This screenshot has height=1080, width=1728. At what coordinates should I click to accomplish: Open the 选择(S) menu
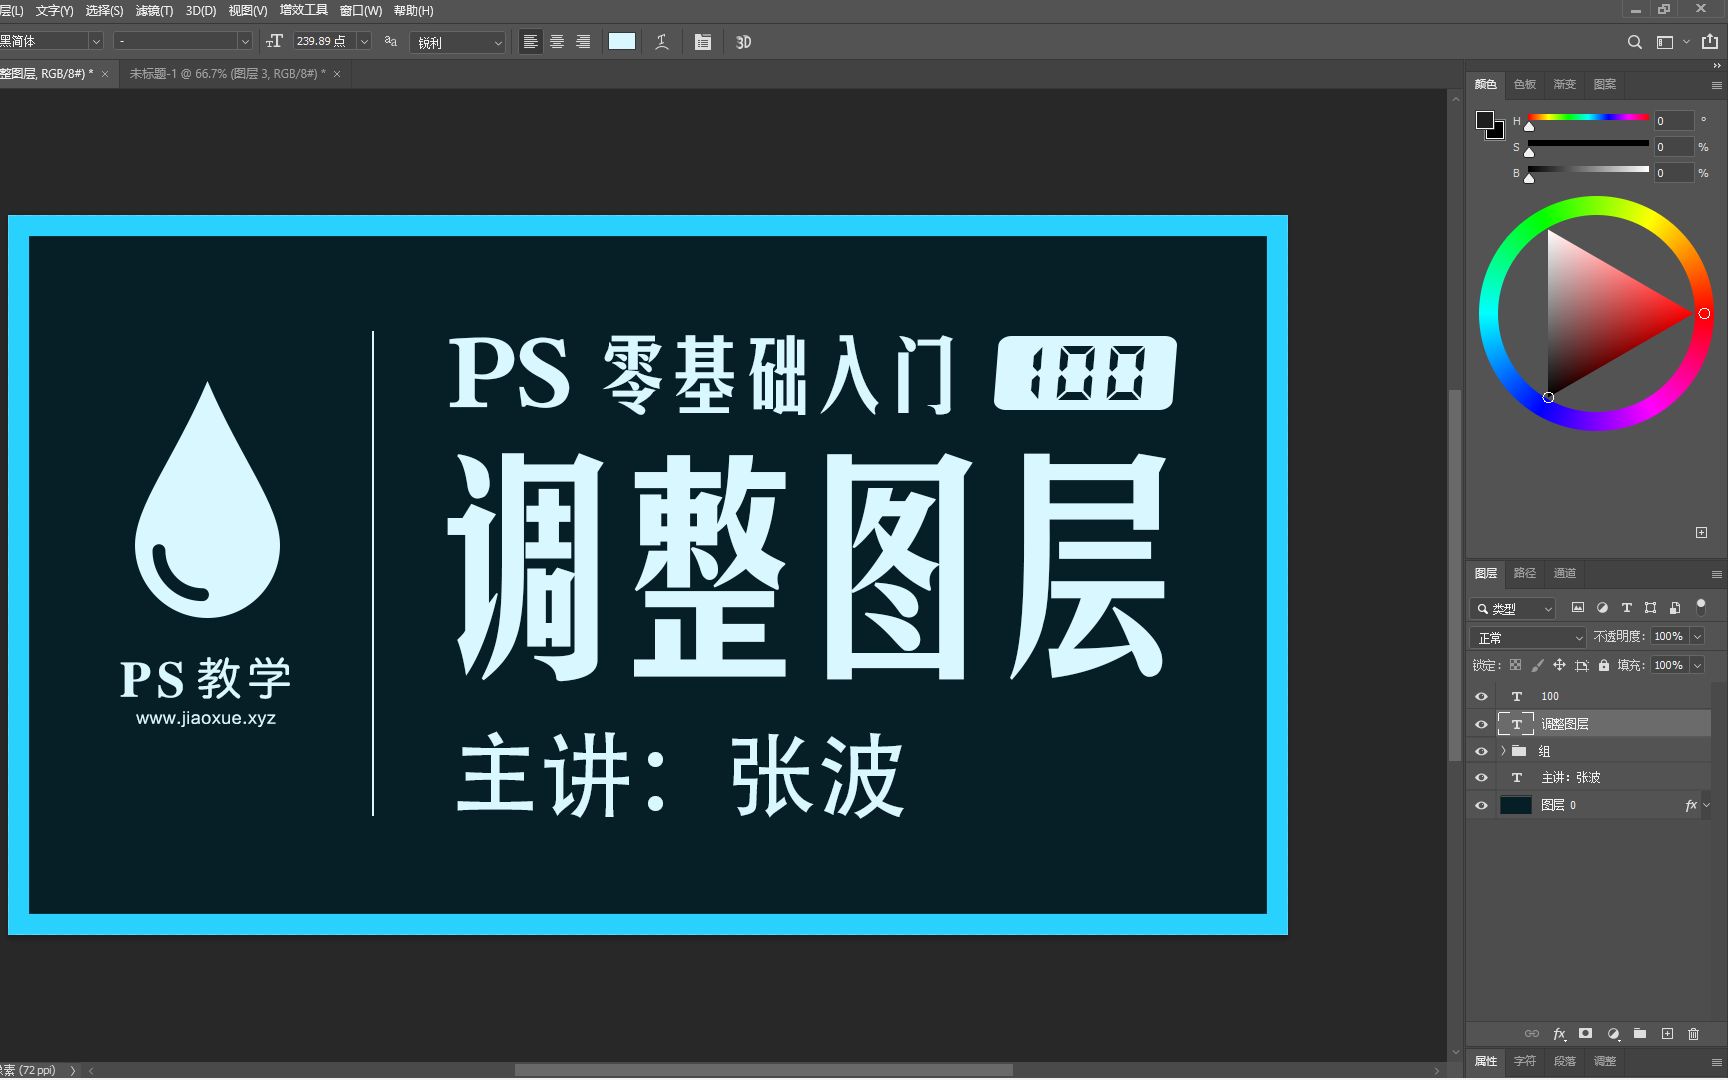click(104, 10)
